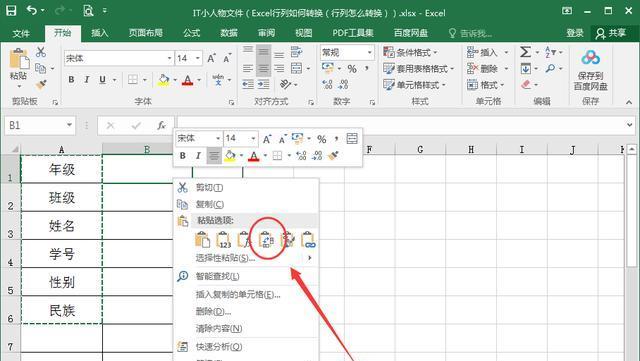640x361 pixels.
Task: Switch to the 公式 tab
Action: point(191,33)
